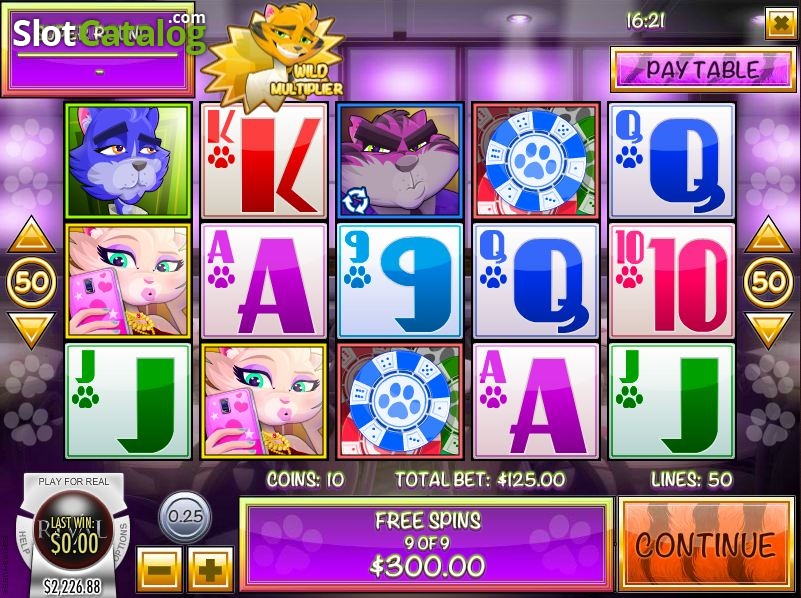801x598 pixels.
Task: Click the left 50 lines badge
Action: coord(31,282)
